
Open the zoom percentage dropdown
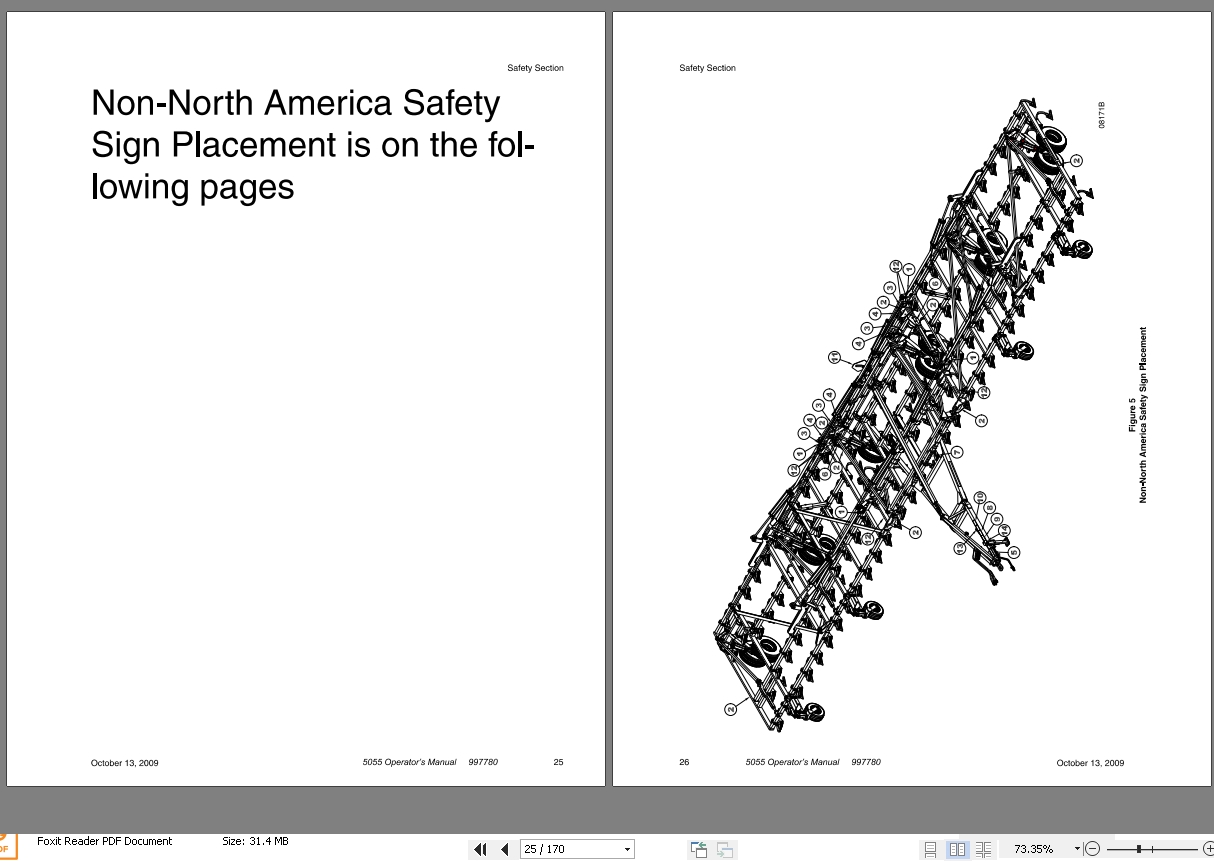point(1077,849)
